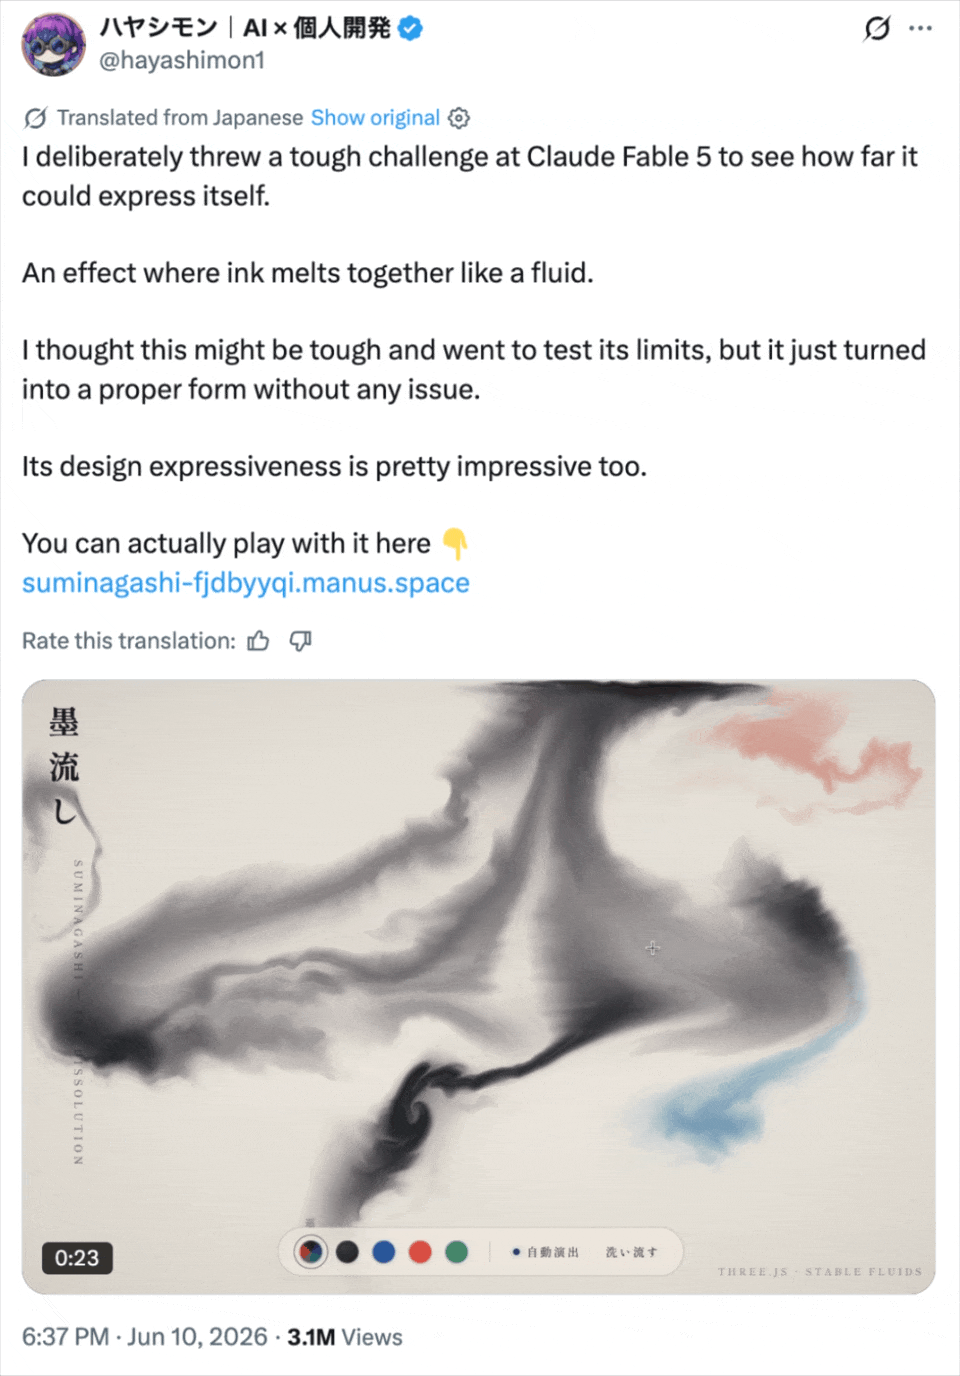Open translation settings gear icon
The height and width of the screenshot is (1376, 960).
tap(459, 118)
